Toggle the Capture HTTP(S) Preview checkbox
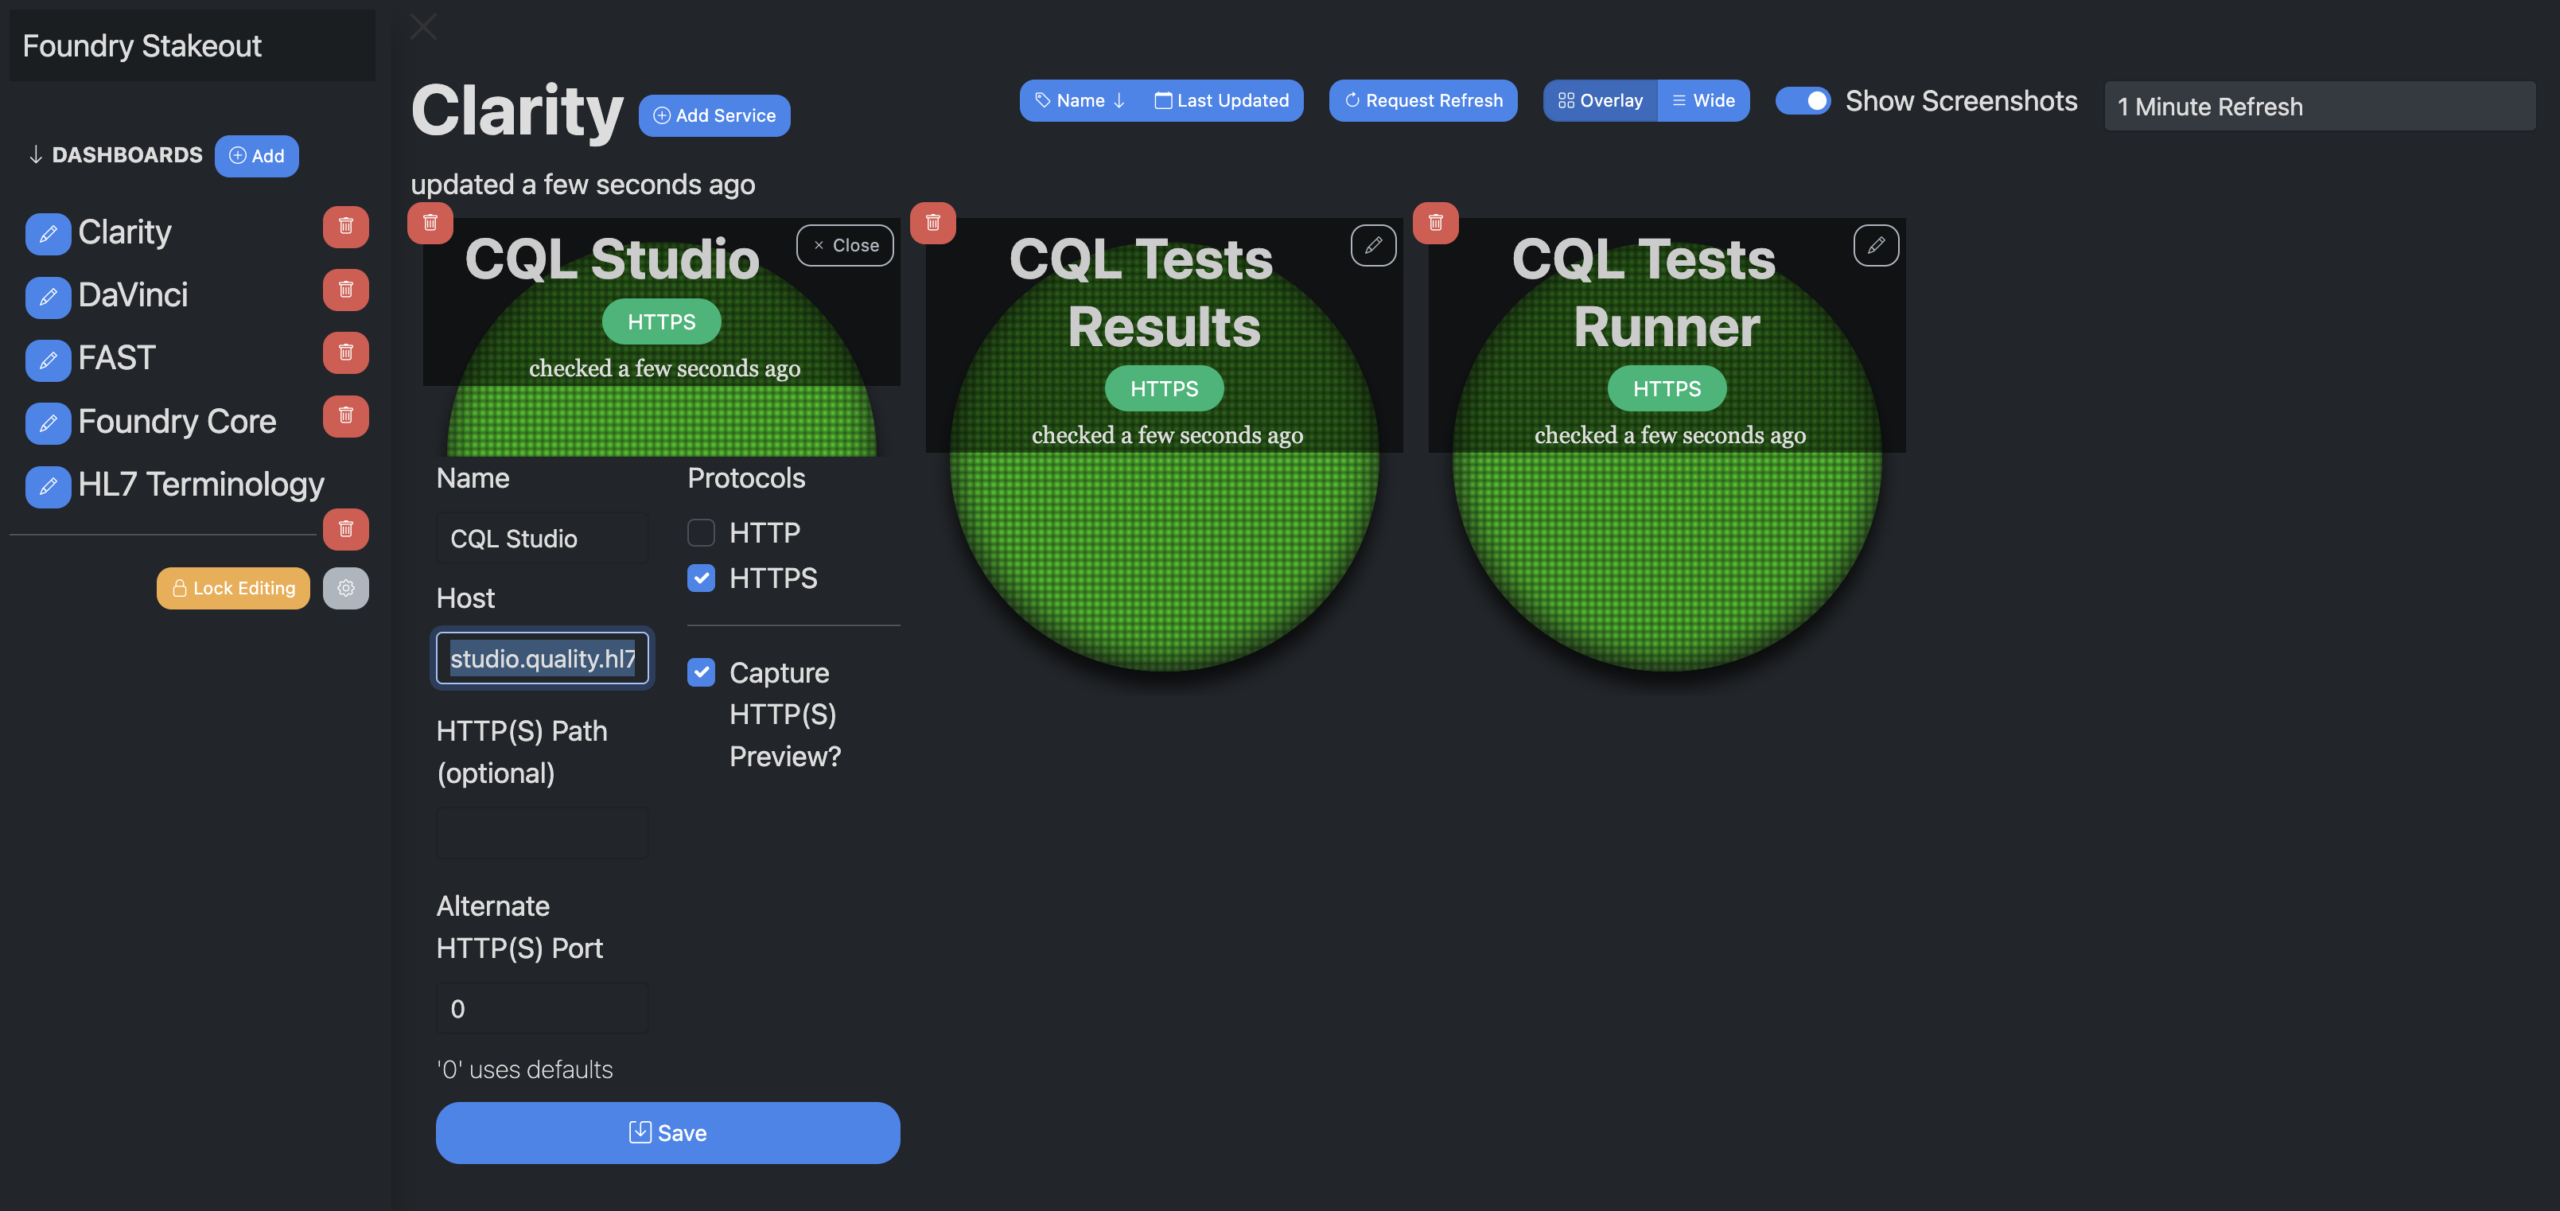2560x1211 pixels. (701, 672)
